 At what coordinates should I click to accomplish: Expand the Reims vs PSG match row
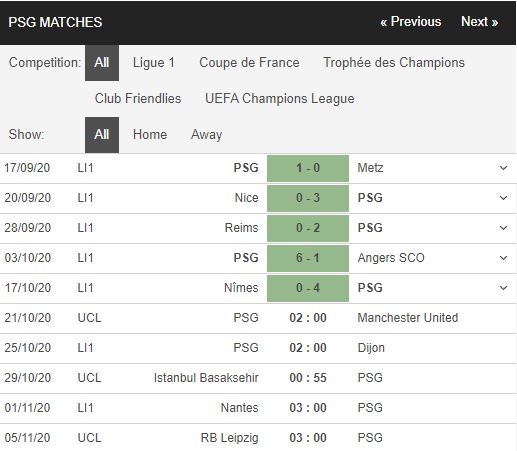[503, 228]
